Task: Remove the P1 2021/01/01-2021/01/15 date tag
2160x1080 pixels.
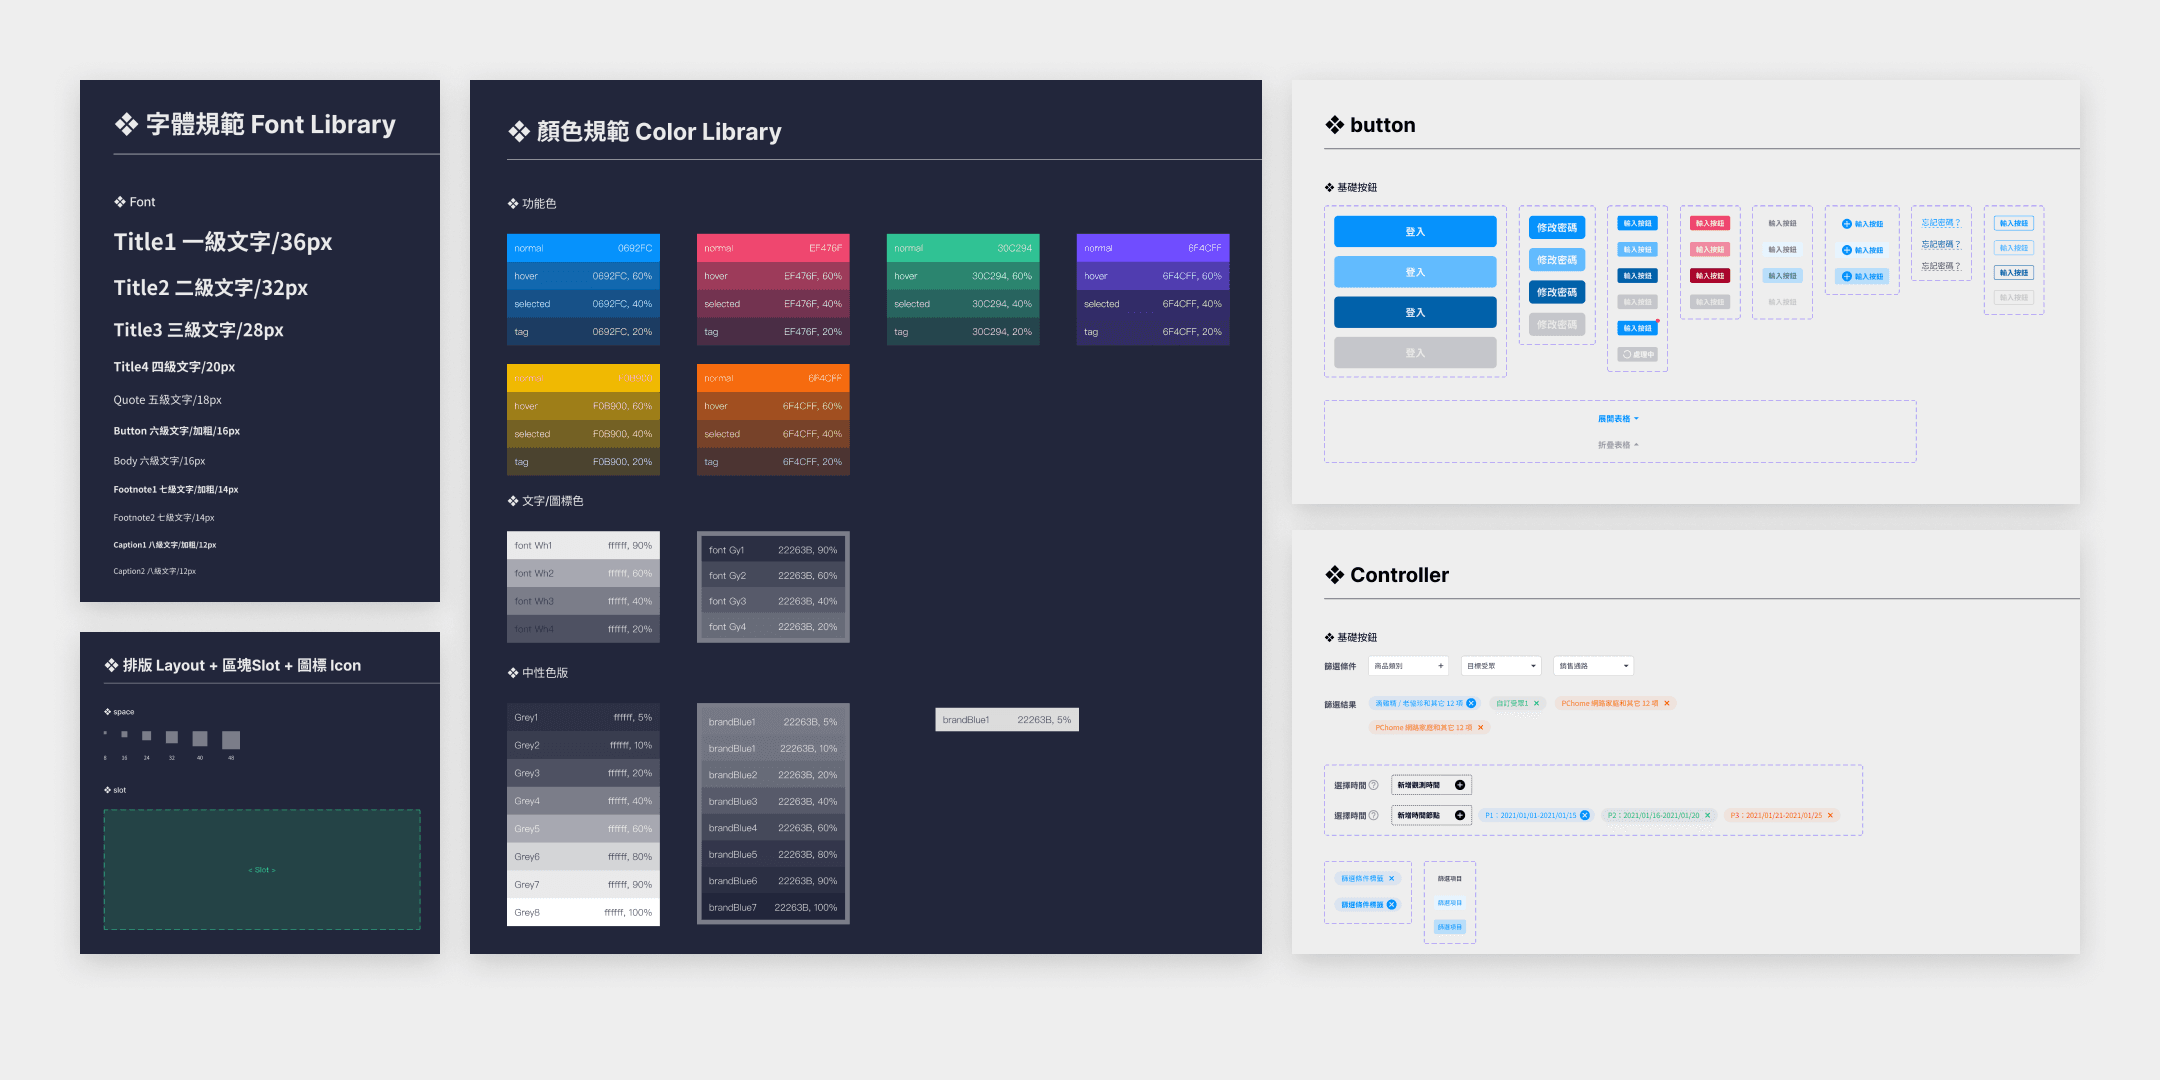Action: (1584, 815)
